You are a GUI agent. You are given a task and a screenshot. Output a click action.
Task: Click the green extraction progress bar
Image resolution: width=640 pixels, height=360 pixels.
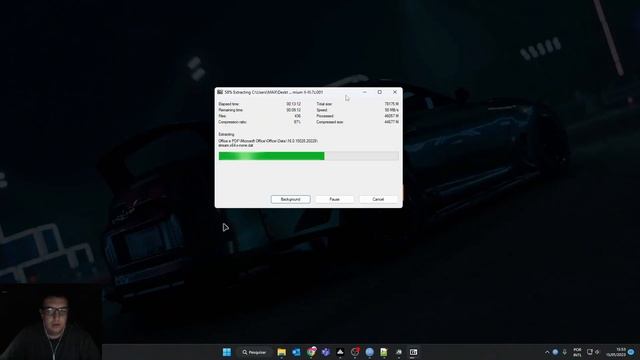click(309, 156)
